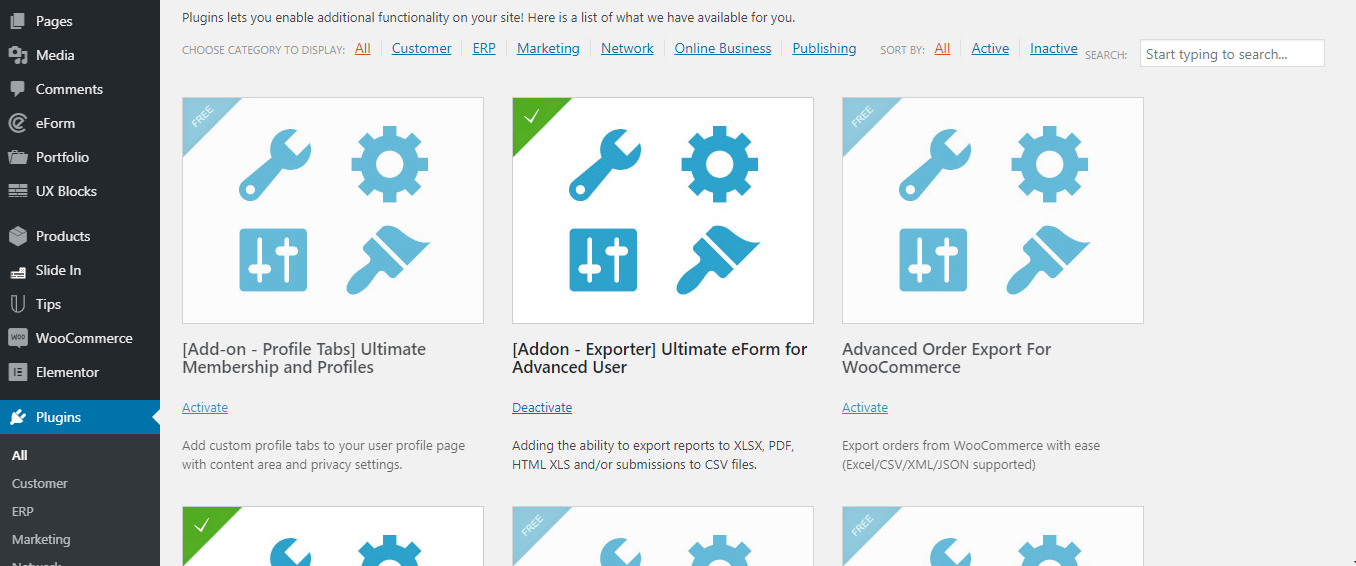Image resolution: width=1356 pixels, height=566 pixels.
Task: Click the Media icon in sidebar
Action: 17,55
